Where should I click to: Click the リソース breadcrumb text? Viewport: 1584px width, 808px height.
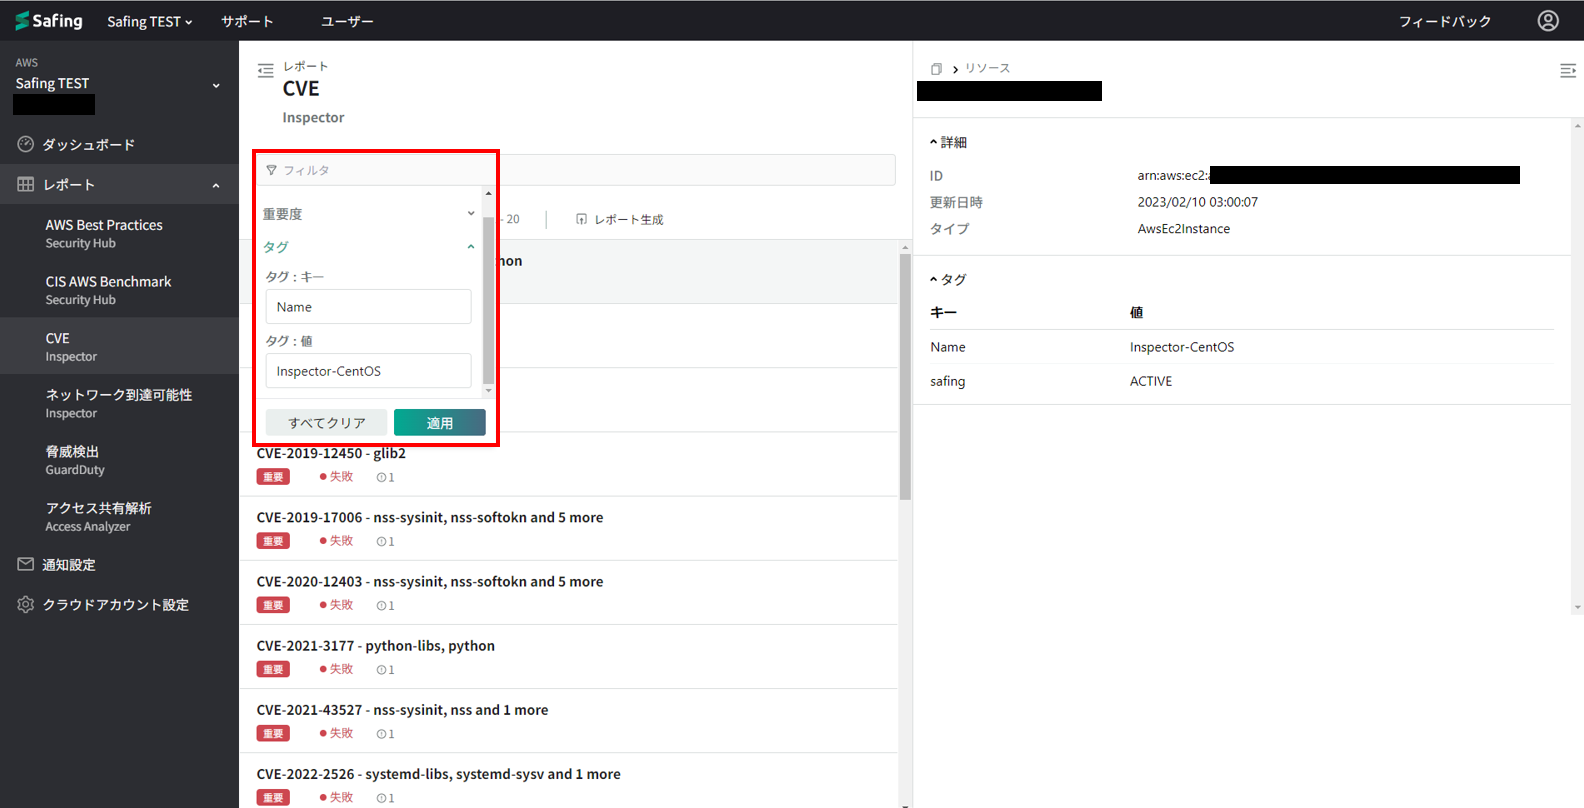point(987,69)
